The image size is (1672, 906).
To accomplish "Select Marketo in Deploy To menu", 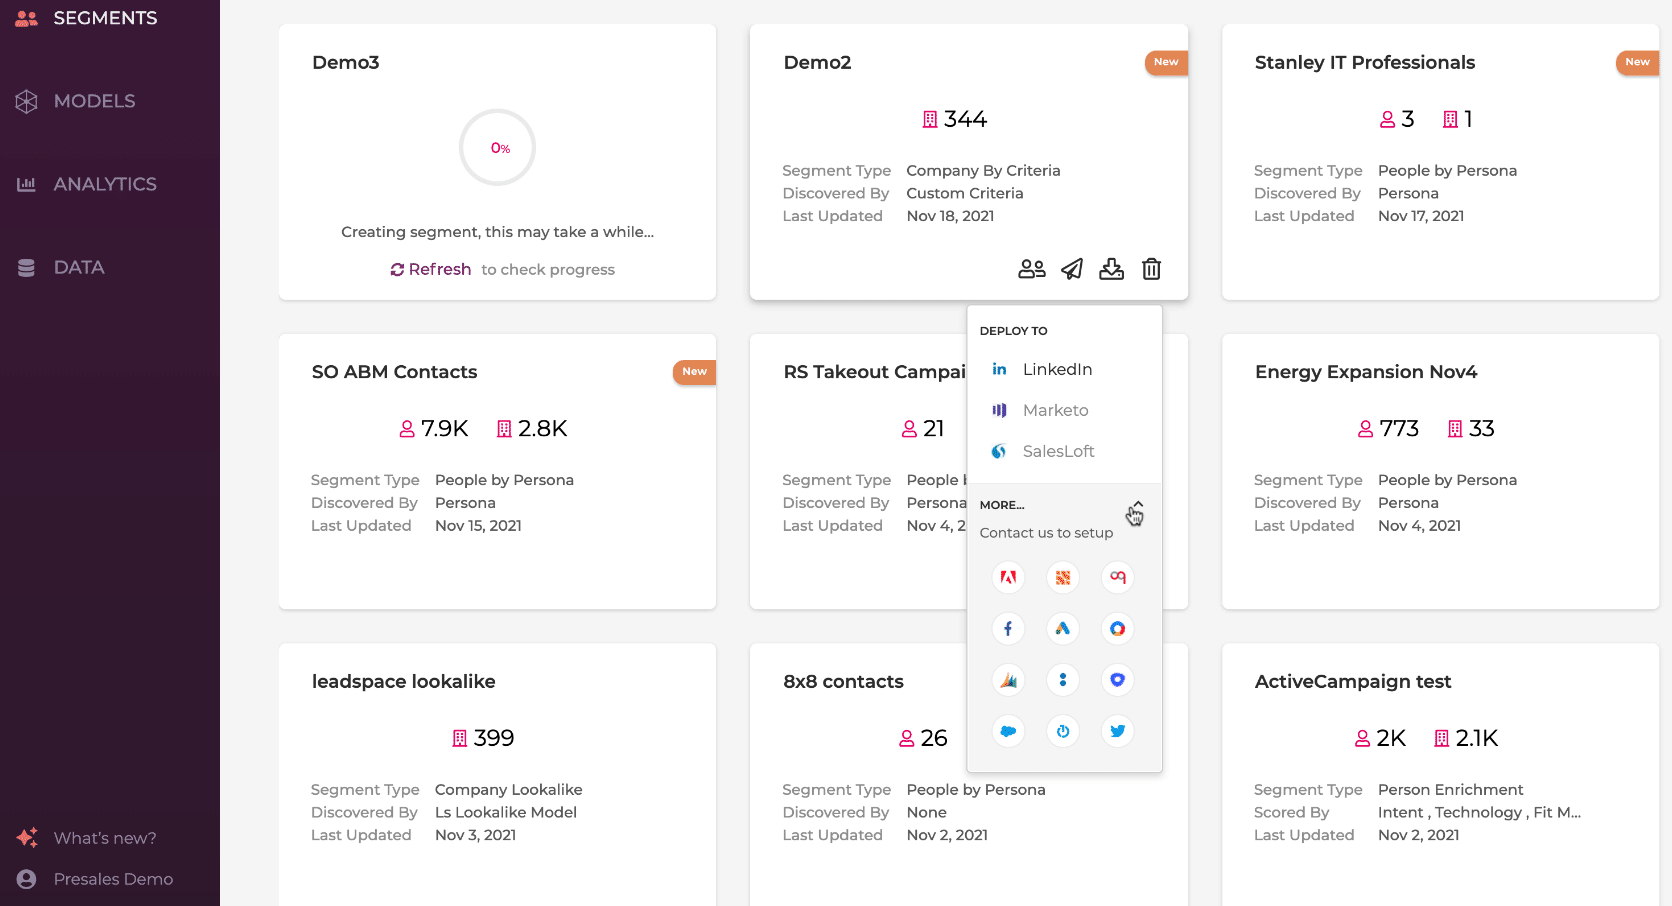I will (x=1055, y=410).
